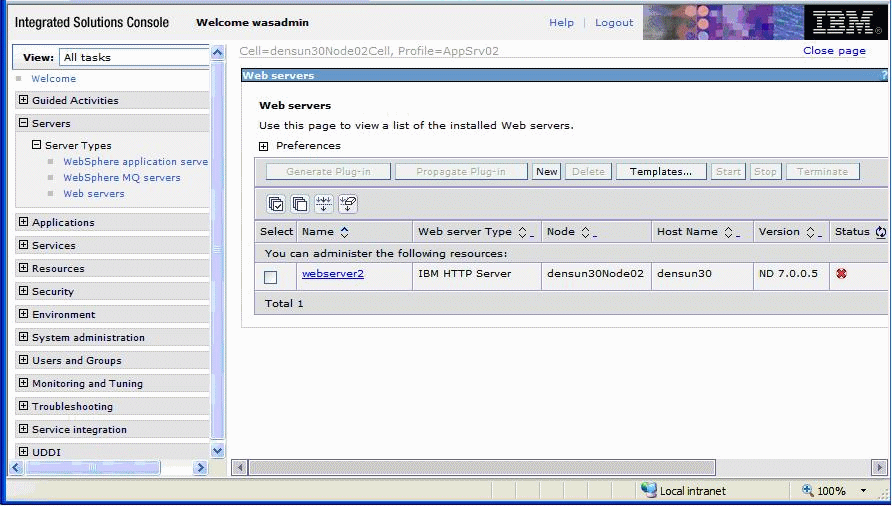Click the Help link in header
The image size is (892, 506).
click(x=561, y=22)
